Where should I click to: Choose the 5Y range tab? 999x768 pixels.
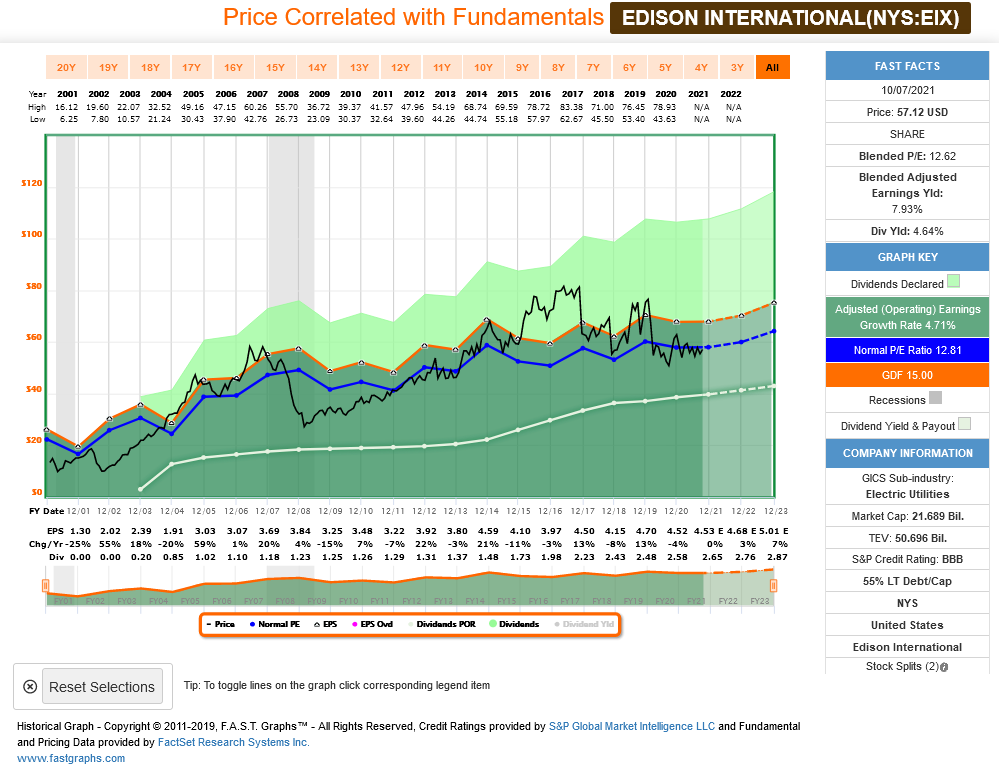click(665, 68)
